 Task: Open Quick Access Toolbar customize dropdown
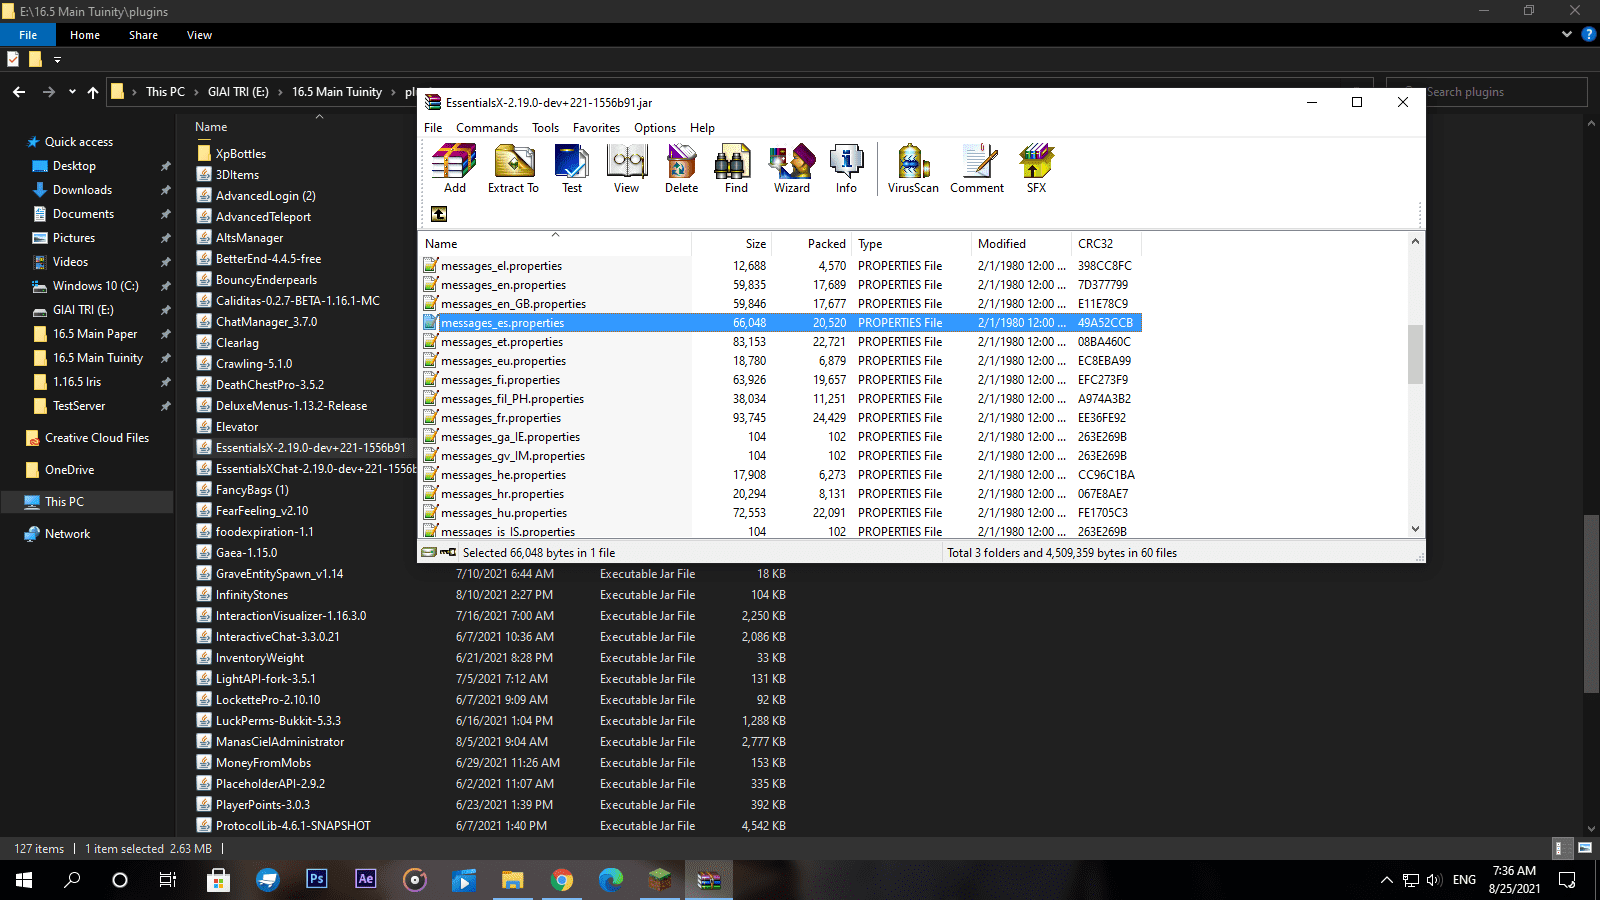point(57,60)
